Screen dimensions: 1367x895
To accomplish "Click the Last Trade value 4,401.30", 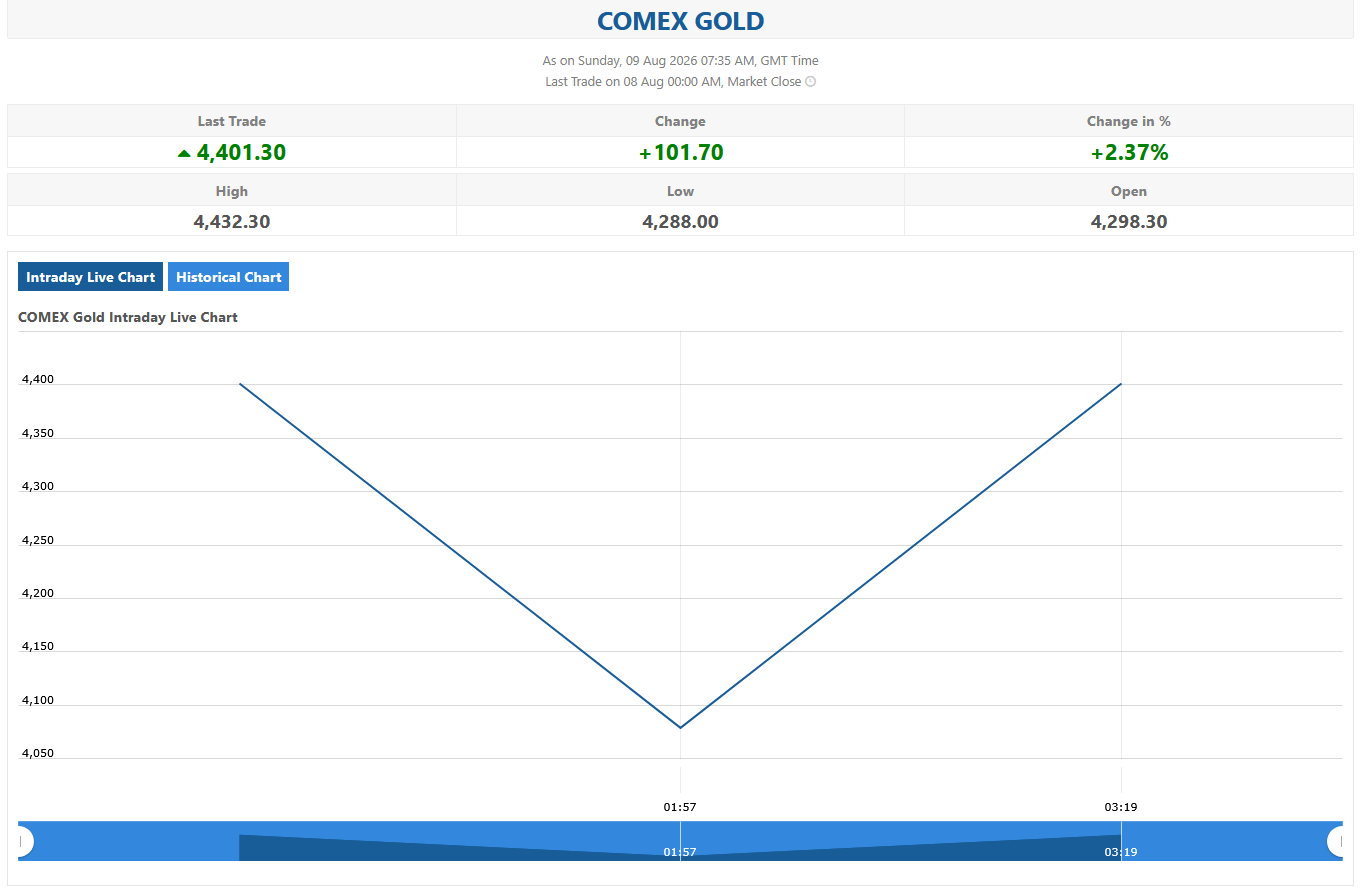I will (x=241, y=152).
